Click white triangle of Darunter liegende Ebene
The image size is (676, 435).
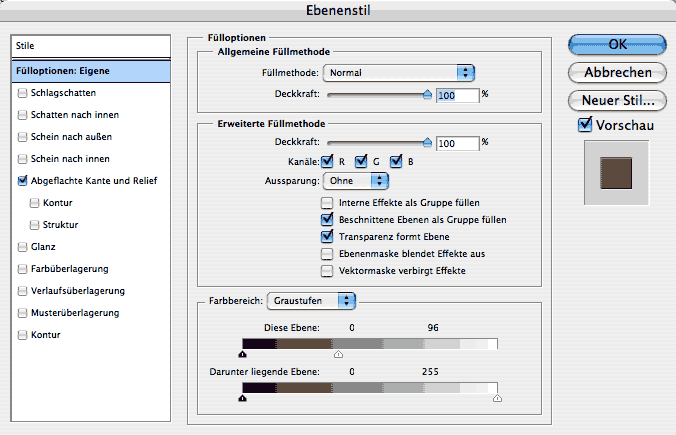(x=497, y=397)
